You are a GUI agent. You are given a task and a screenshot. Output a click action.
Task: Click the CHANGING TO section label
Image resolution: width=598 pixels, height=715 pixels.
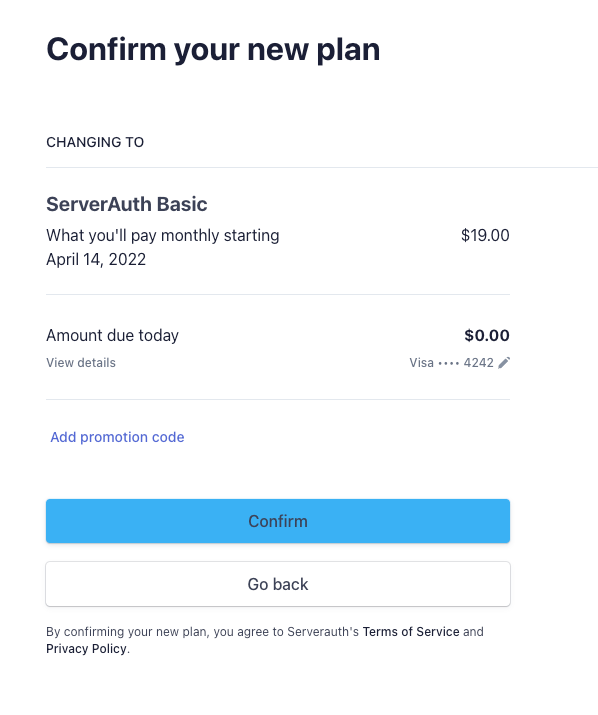pyautogui.click(x=95, y=142)
